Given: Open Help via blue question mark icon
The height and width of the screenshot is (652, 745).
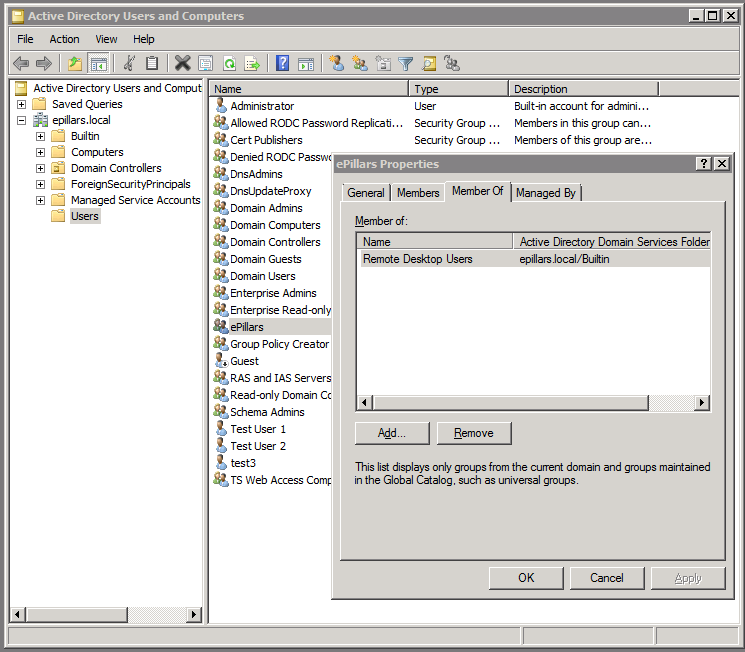Looking at the screenshot, I should (282, 63).
